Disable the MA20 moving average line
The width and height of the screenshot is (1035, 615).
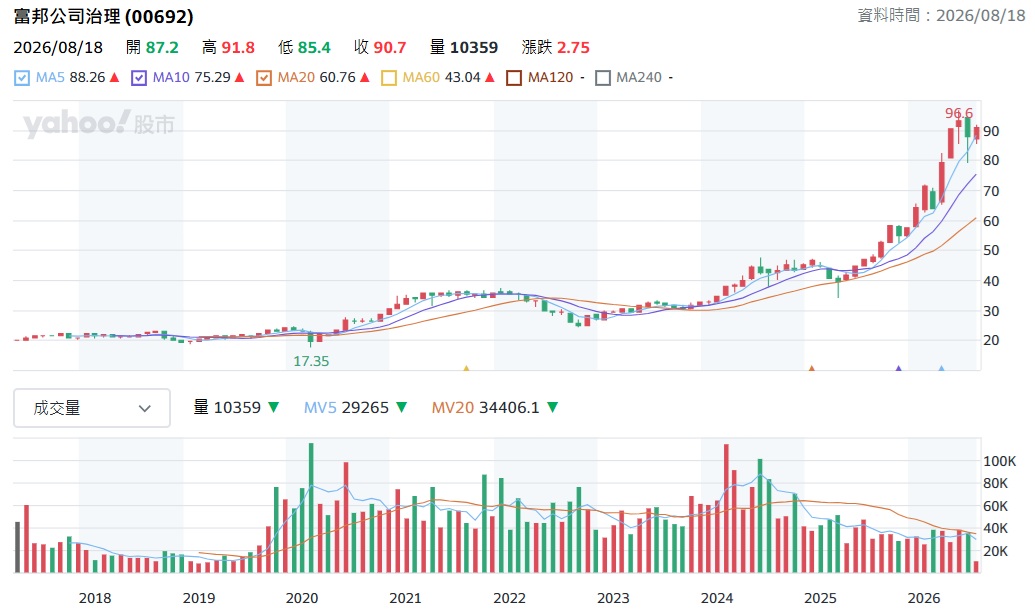[x=263, y=78]
